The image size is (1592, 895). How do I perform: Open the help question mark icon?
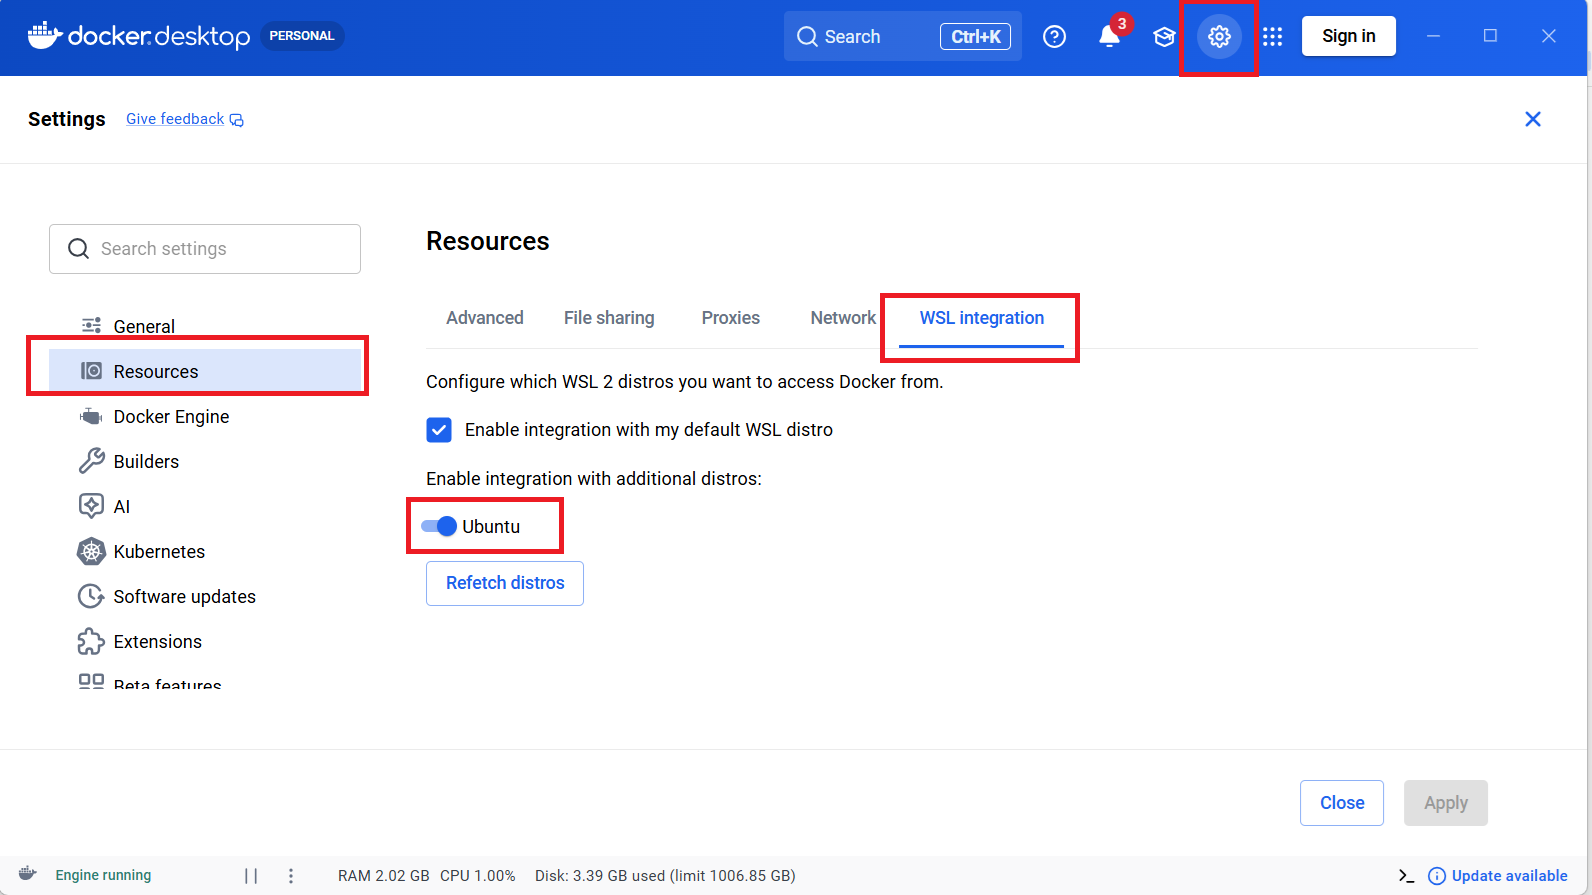1054,37
